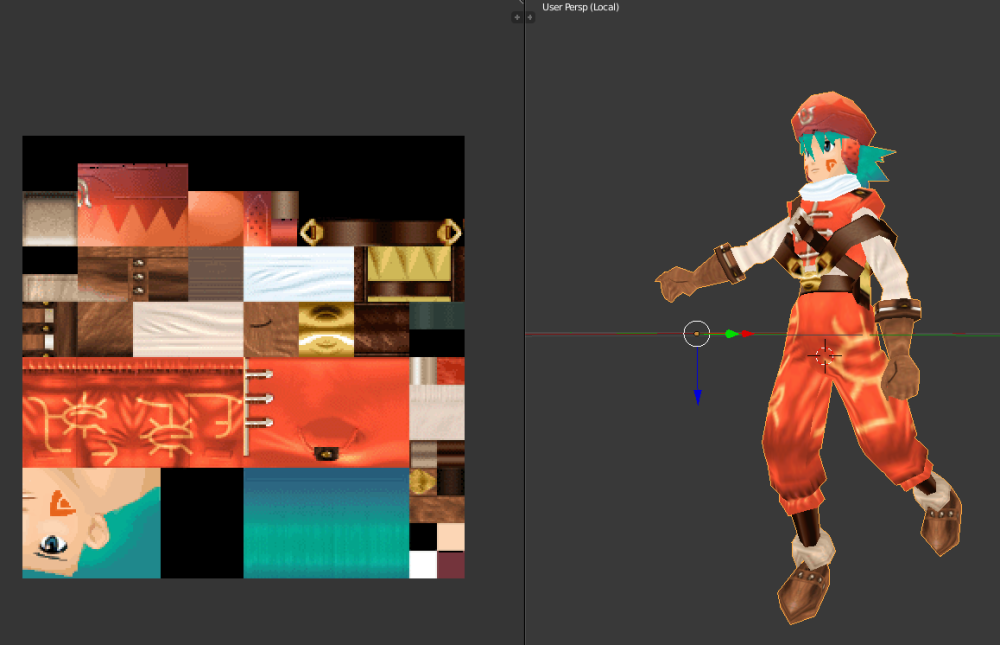Click the red X-axis gizmo arrow
The width and height of the screenshot is (1000, 645).
[746, 334]
